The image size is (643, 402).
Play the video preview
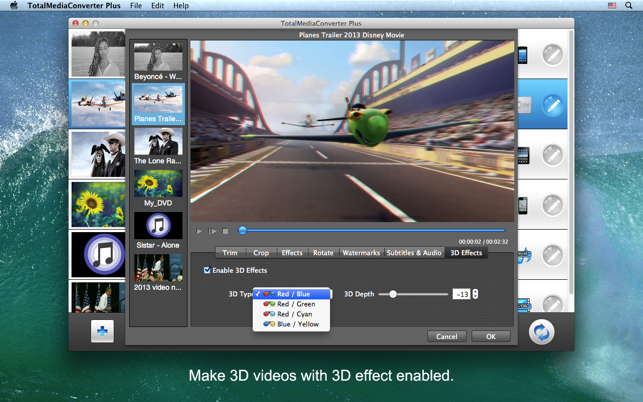tap(199, 231)
